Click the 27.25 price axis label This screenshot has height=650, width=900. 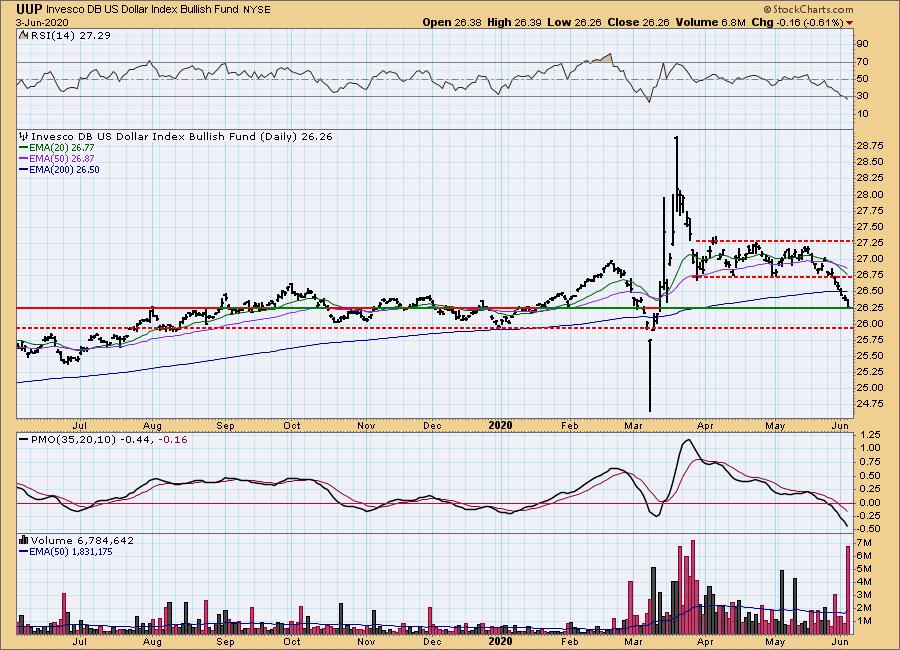point(870,243)
